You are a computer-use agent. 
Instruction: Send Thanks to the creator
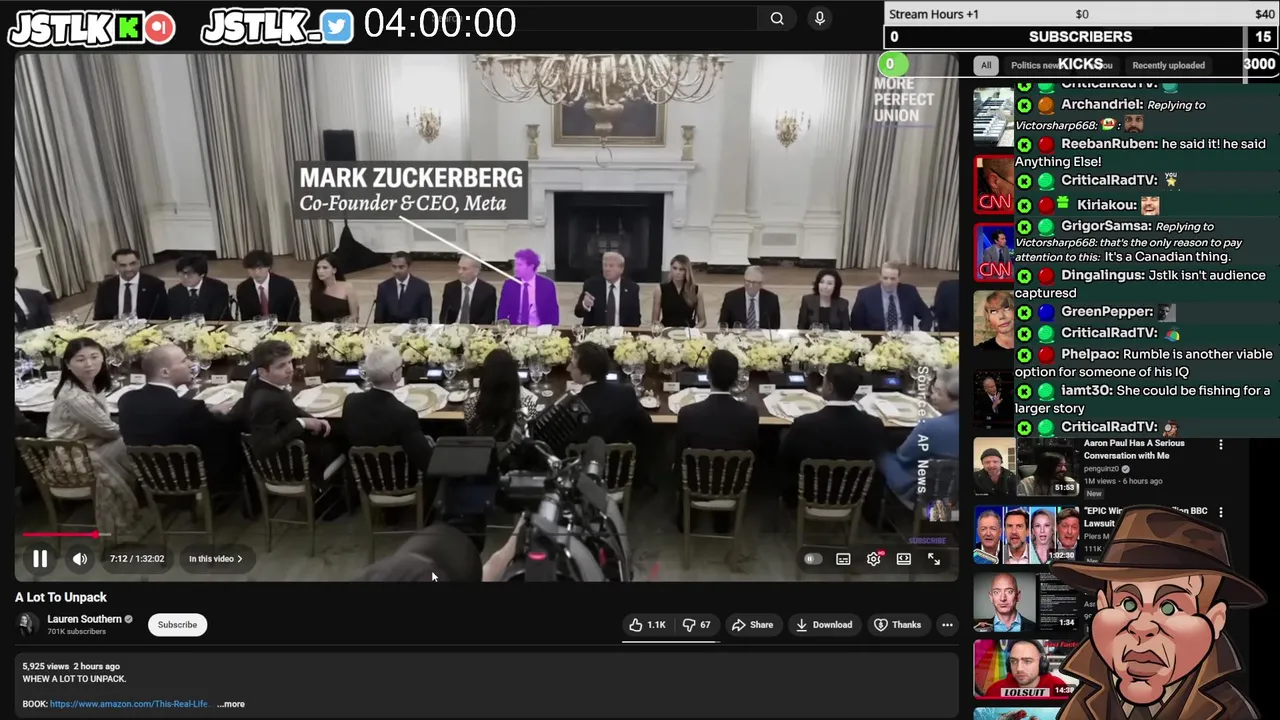pos(897,625)
